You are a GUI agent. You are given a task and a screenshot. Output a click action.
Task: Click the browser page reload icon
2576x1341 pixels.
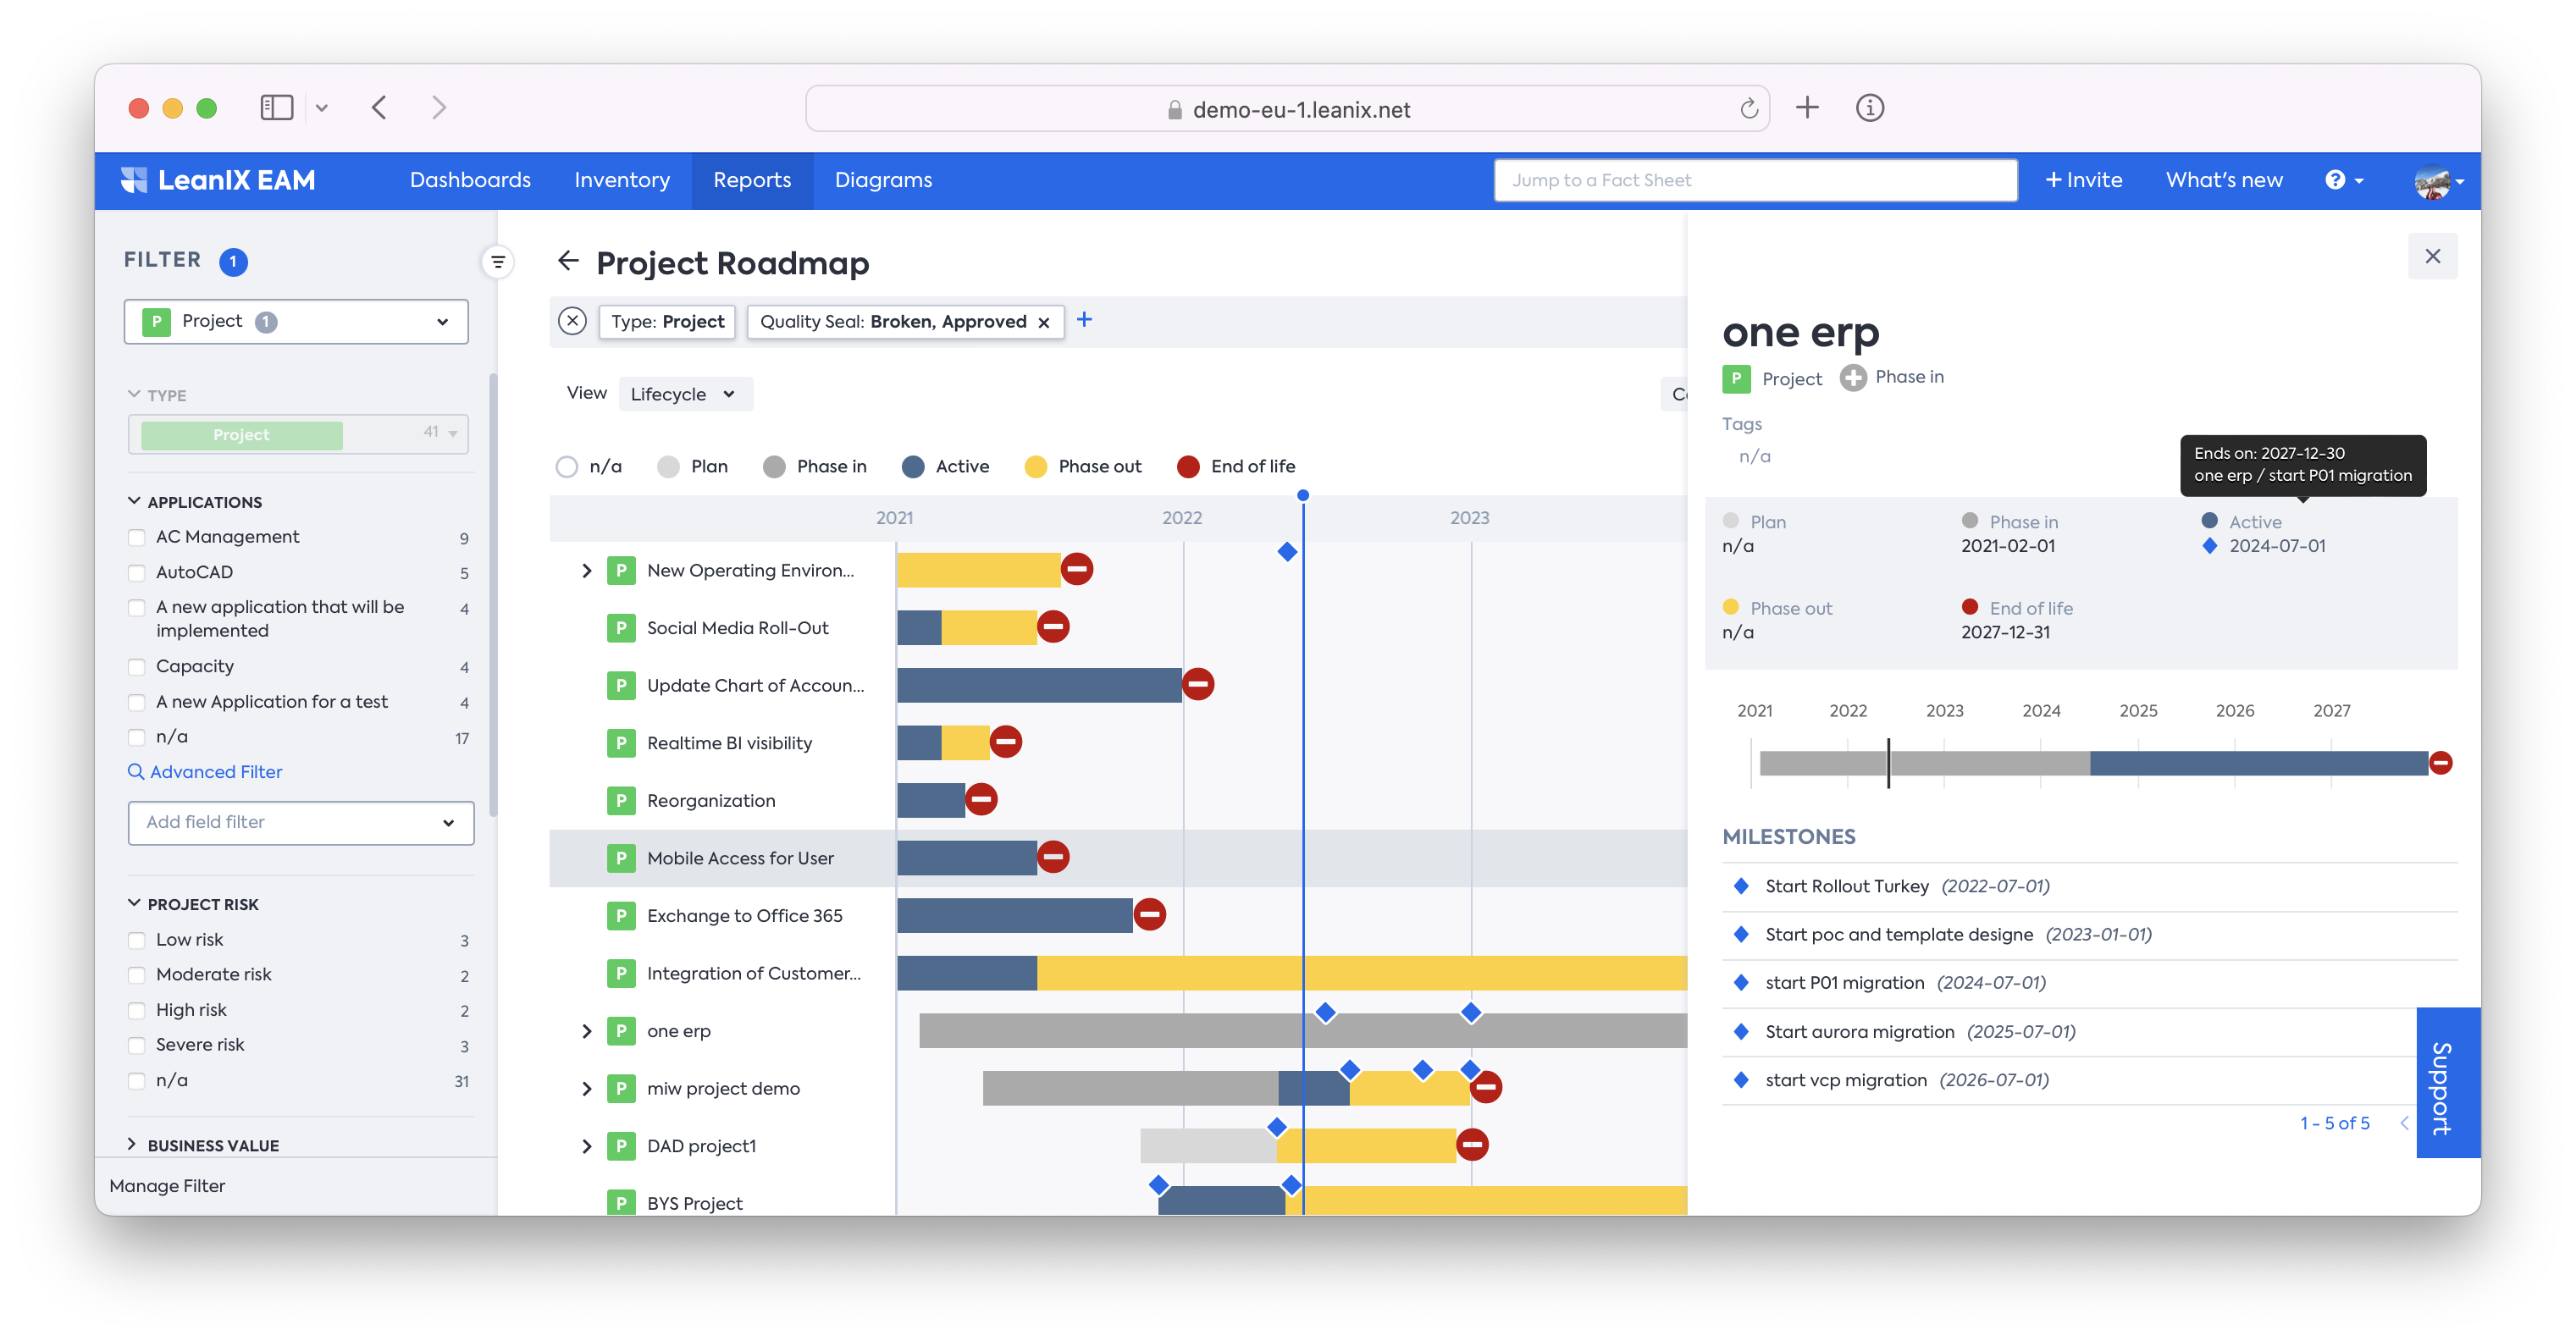(1748, 109)
